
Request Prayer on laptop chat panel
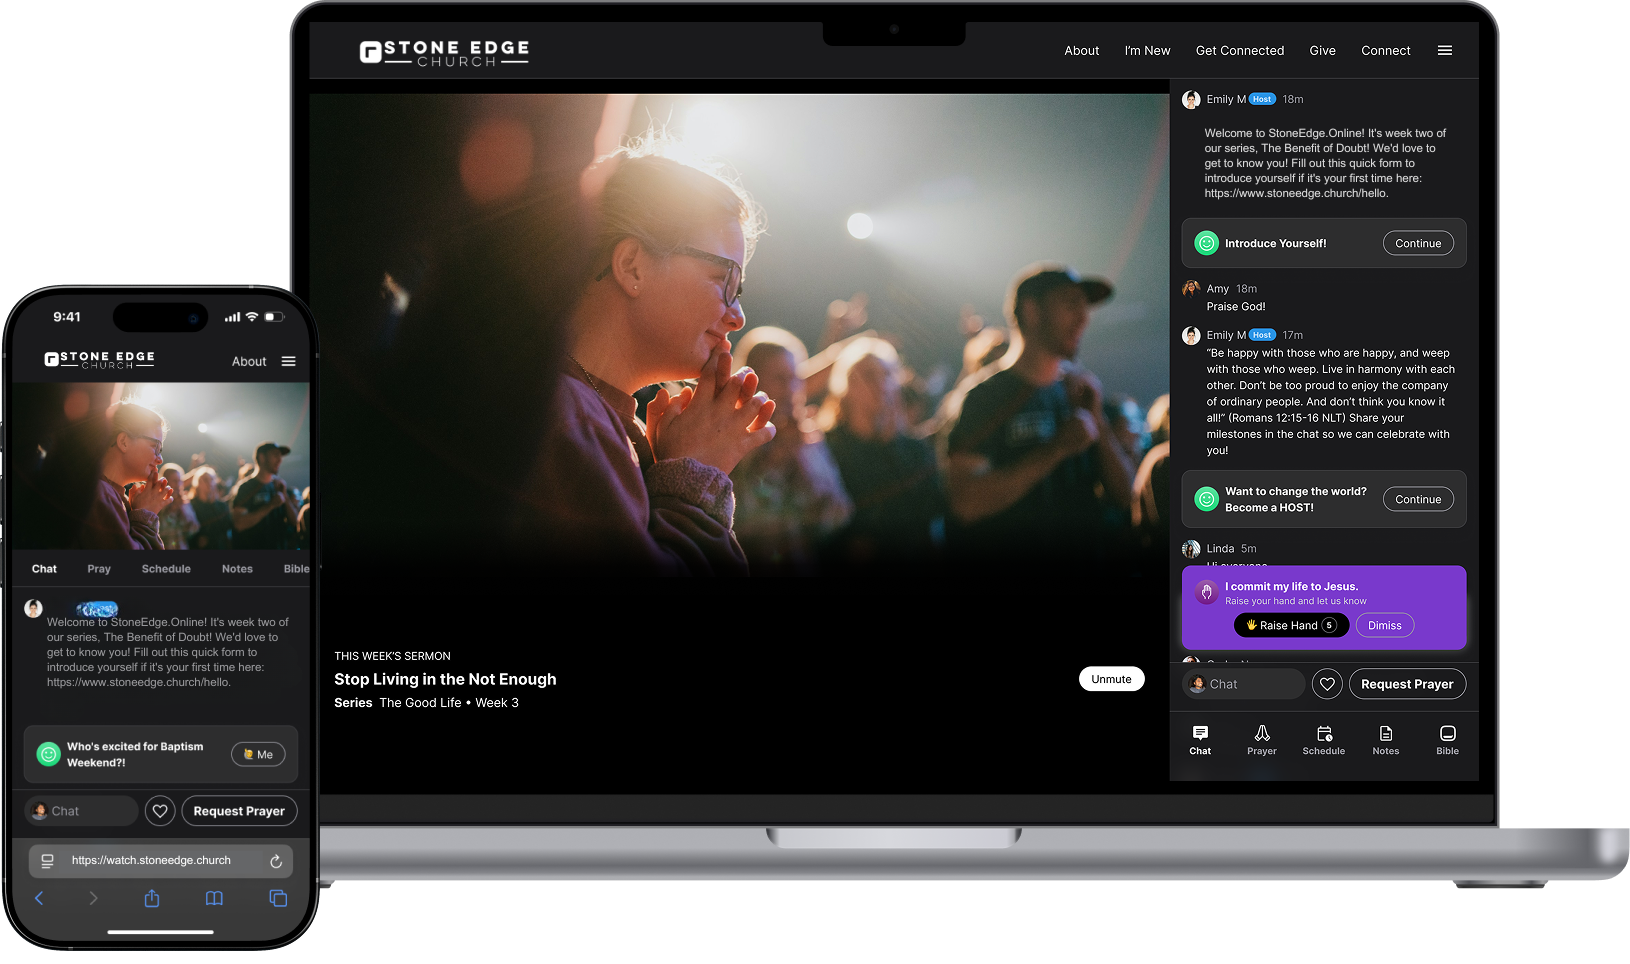point(1407,684)
